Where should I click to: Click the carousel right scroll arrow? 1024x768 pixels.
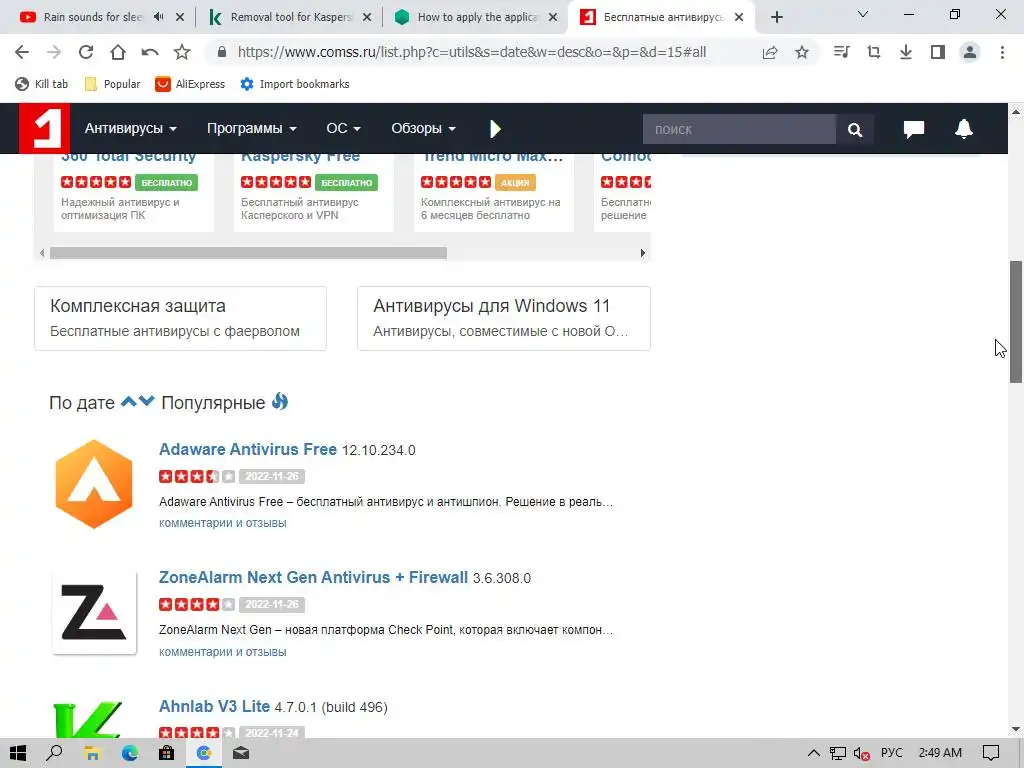[643, 253]
